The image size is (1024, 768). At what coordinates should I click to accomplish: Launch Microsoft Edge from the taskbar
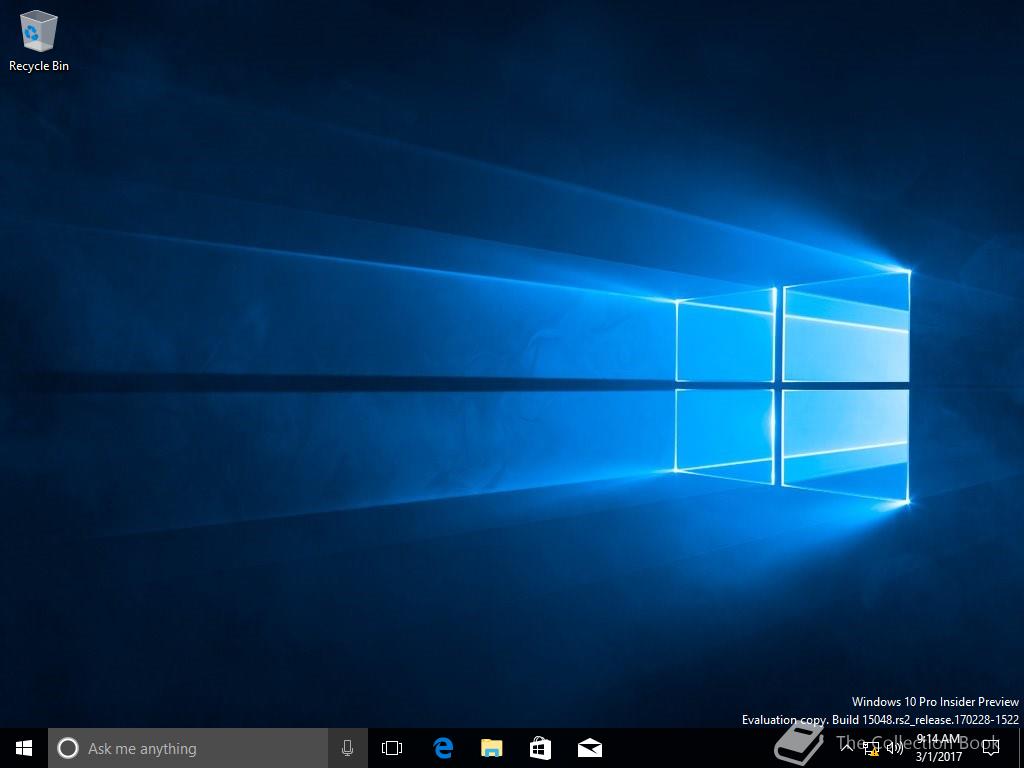click(443, 748)
